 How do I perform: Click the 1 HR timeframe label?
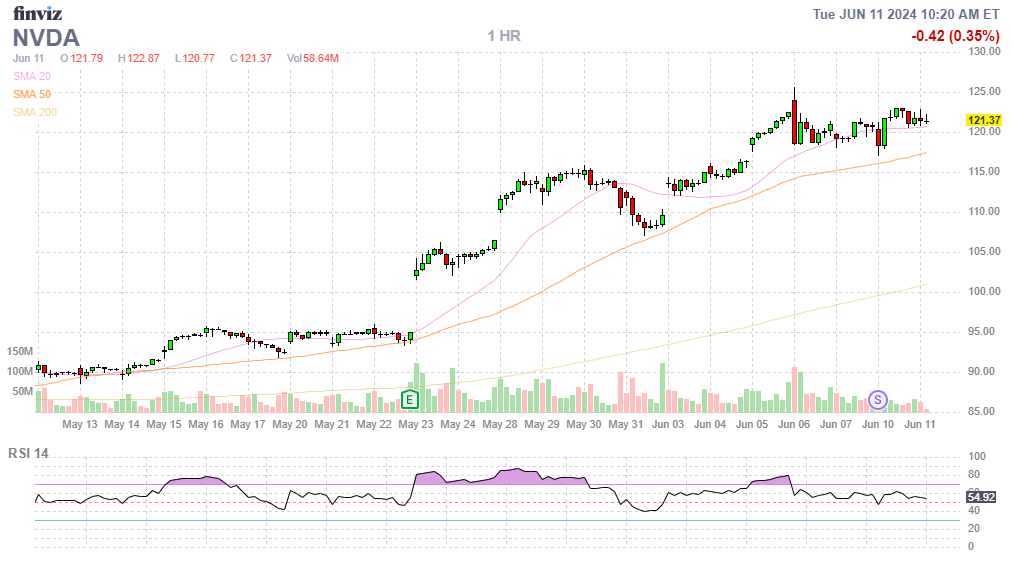point(504,36)
